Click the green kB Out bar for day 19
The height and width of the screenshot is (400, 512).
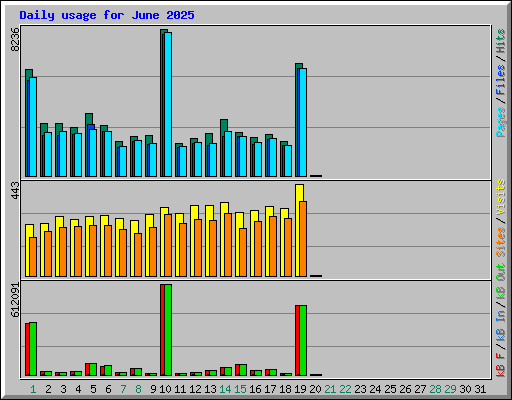click(303, 340)
